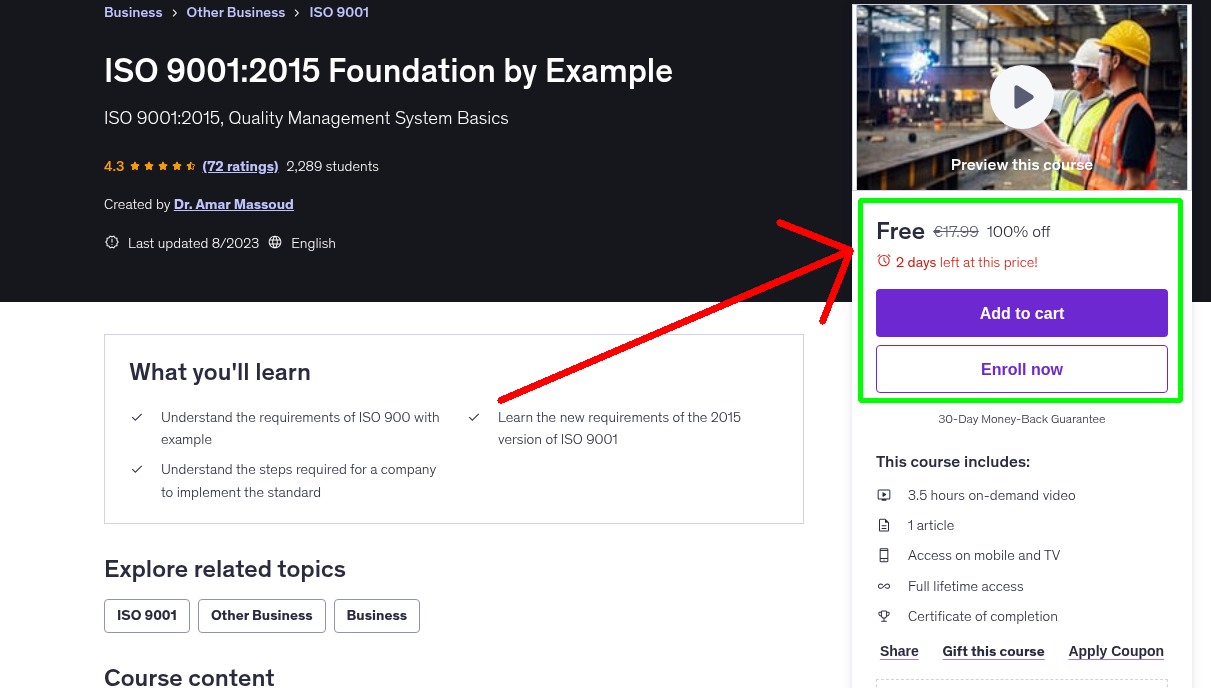1211x688 pixels.
Task: Navigate to the Business breadcrumb
Action: click(133, 12)
